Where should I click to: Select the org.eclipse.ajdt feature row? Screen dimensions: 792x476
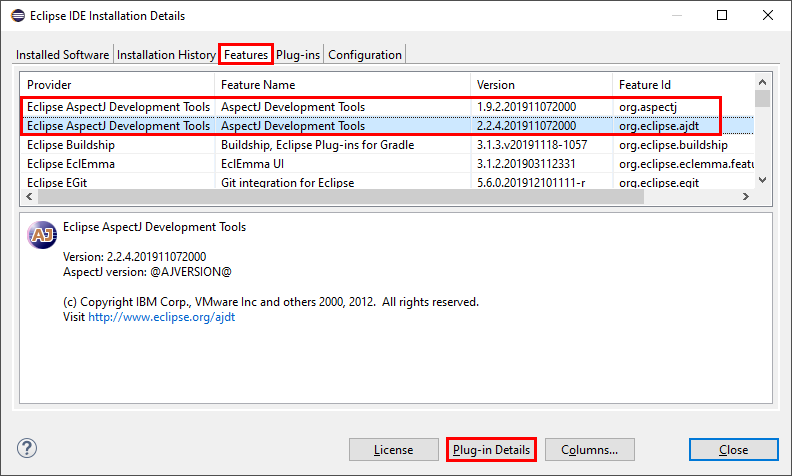(x=387, y=126)
